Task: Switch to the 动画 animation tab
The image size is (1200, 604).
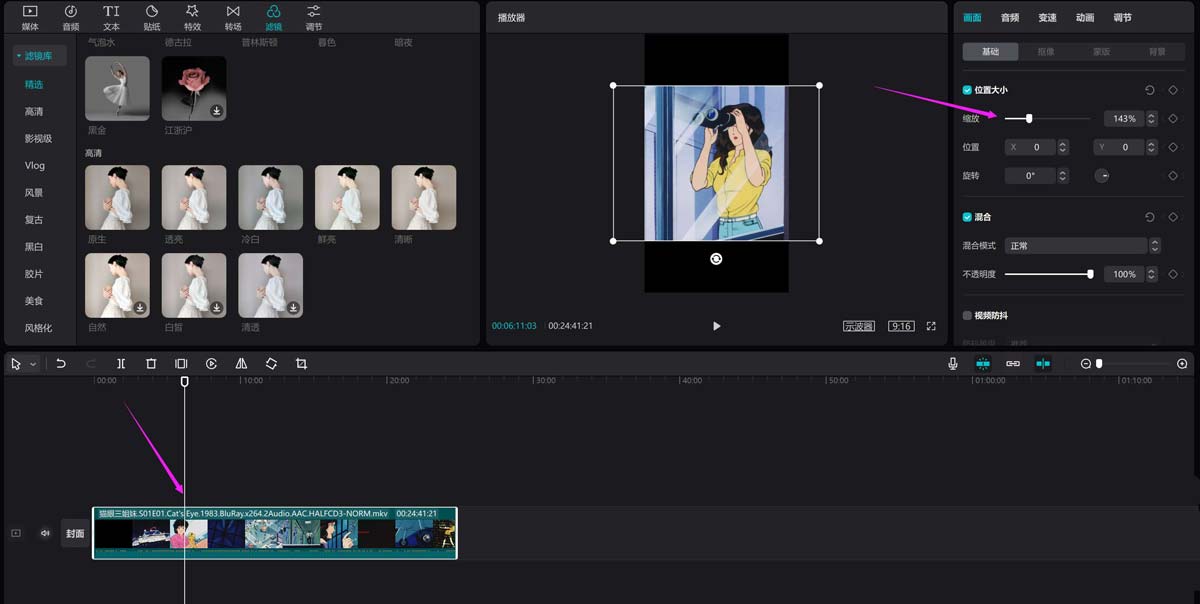Action: [1085, 18]
